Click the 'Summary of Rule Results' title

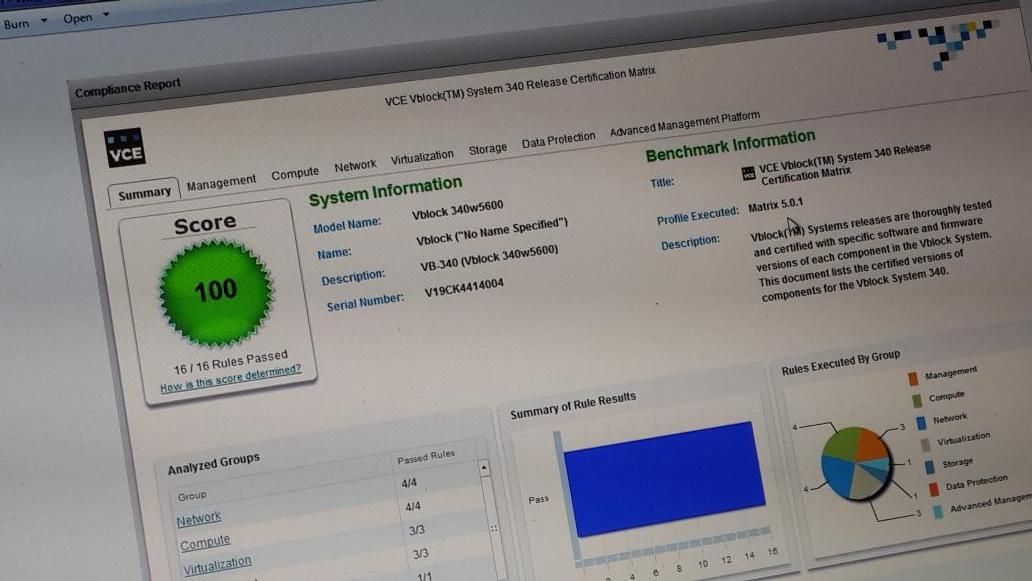(x=573, y=405)
